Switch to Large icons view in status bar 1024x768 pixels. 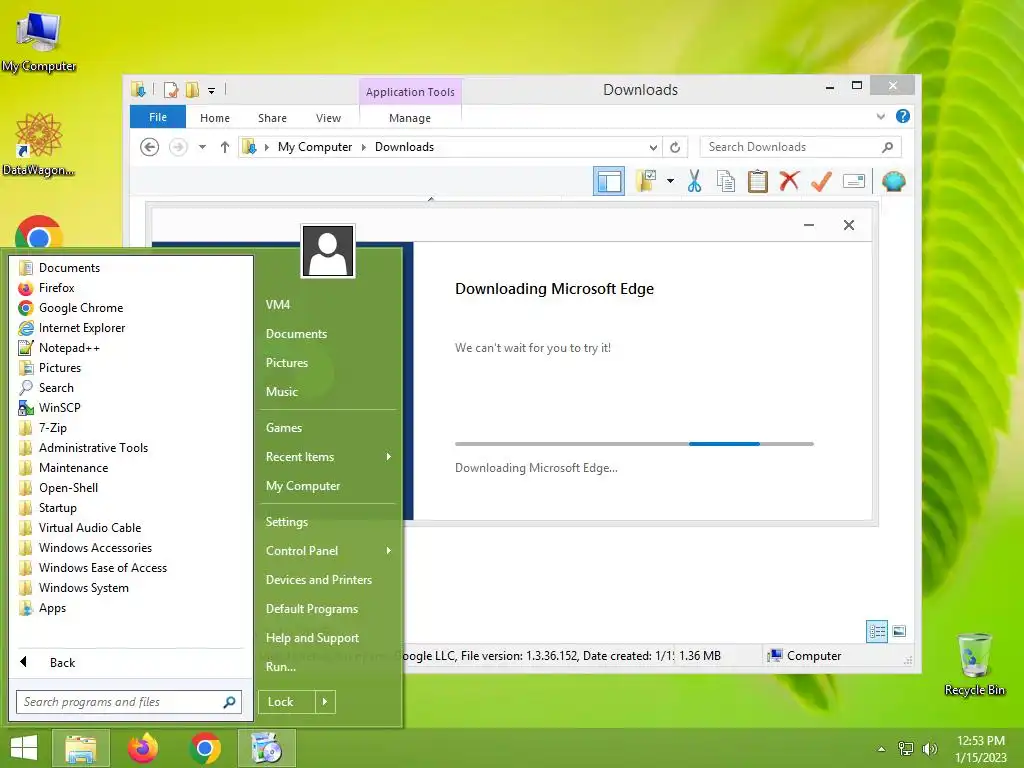click(899, 631)
